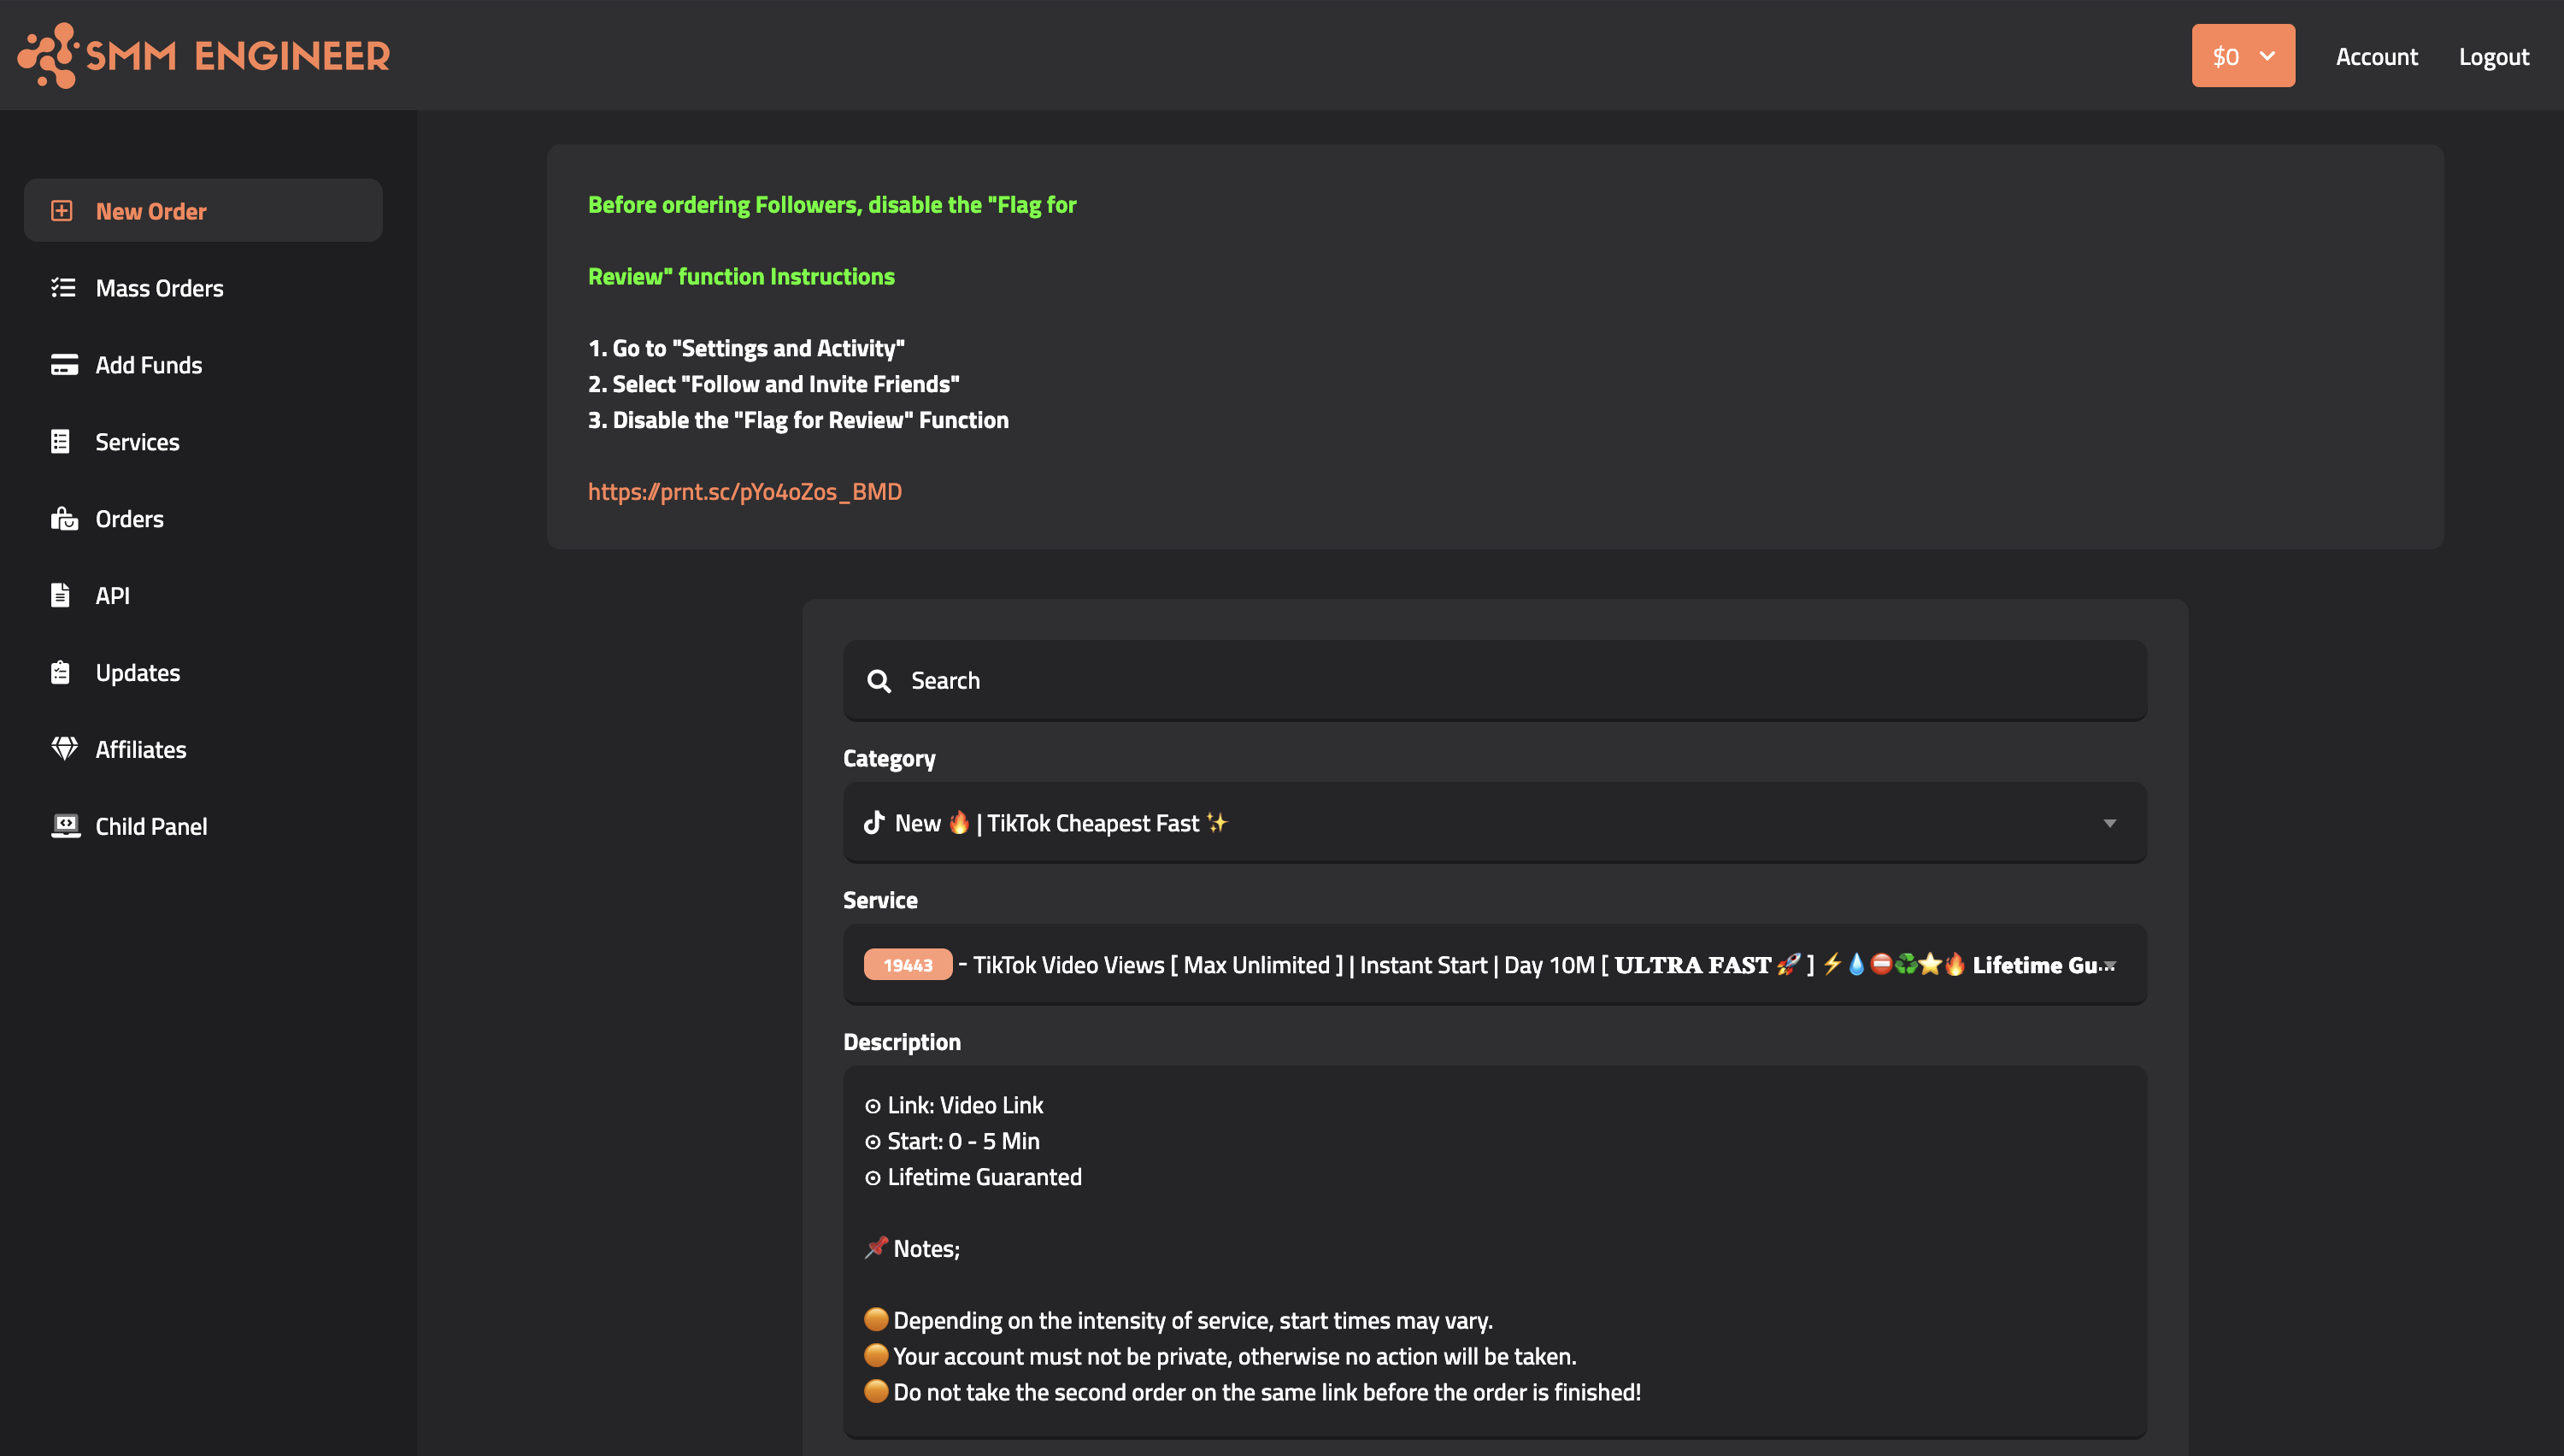
Task: Open the Services menu item
Action: pos(137,442)
